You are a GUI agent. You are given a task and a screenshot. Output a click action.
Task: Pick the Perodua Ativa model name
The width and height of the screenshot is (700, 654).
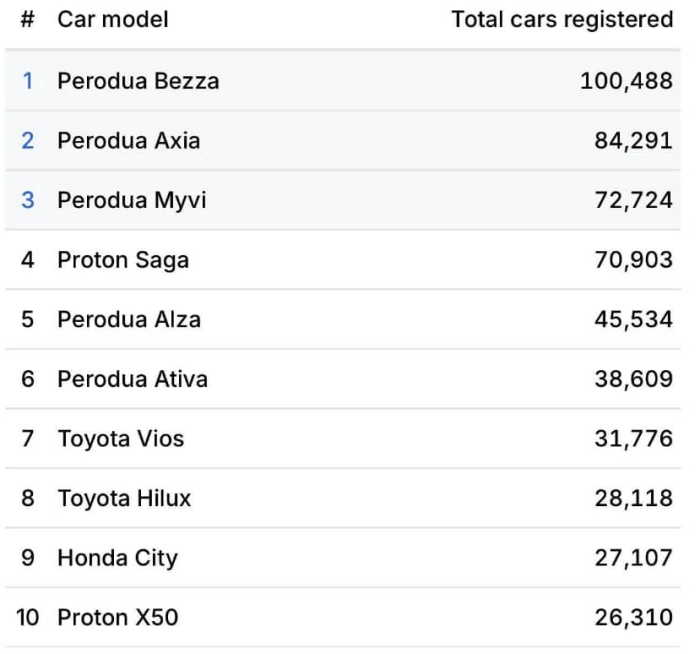pyautogui.click(x=132, y=379)
